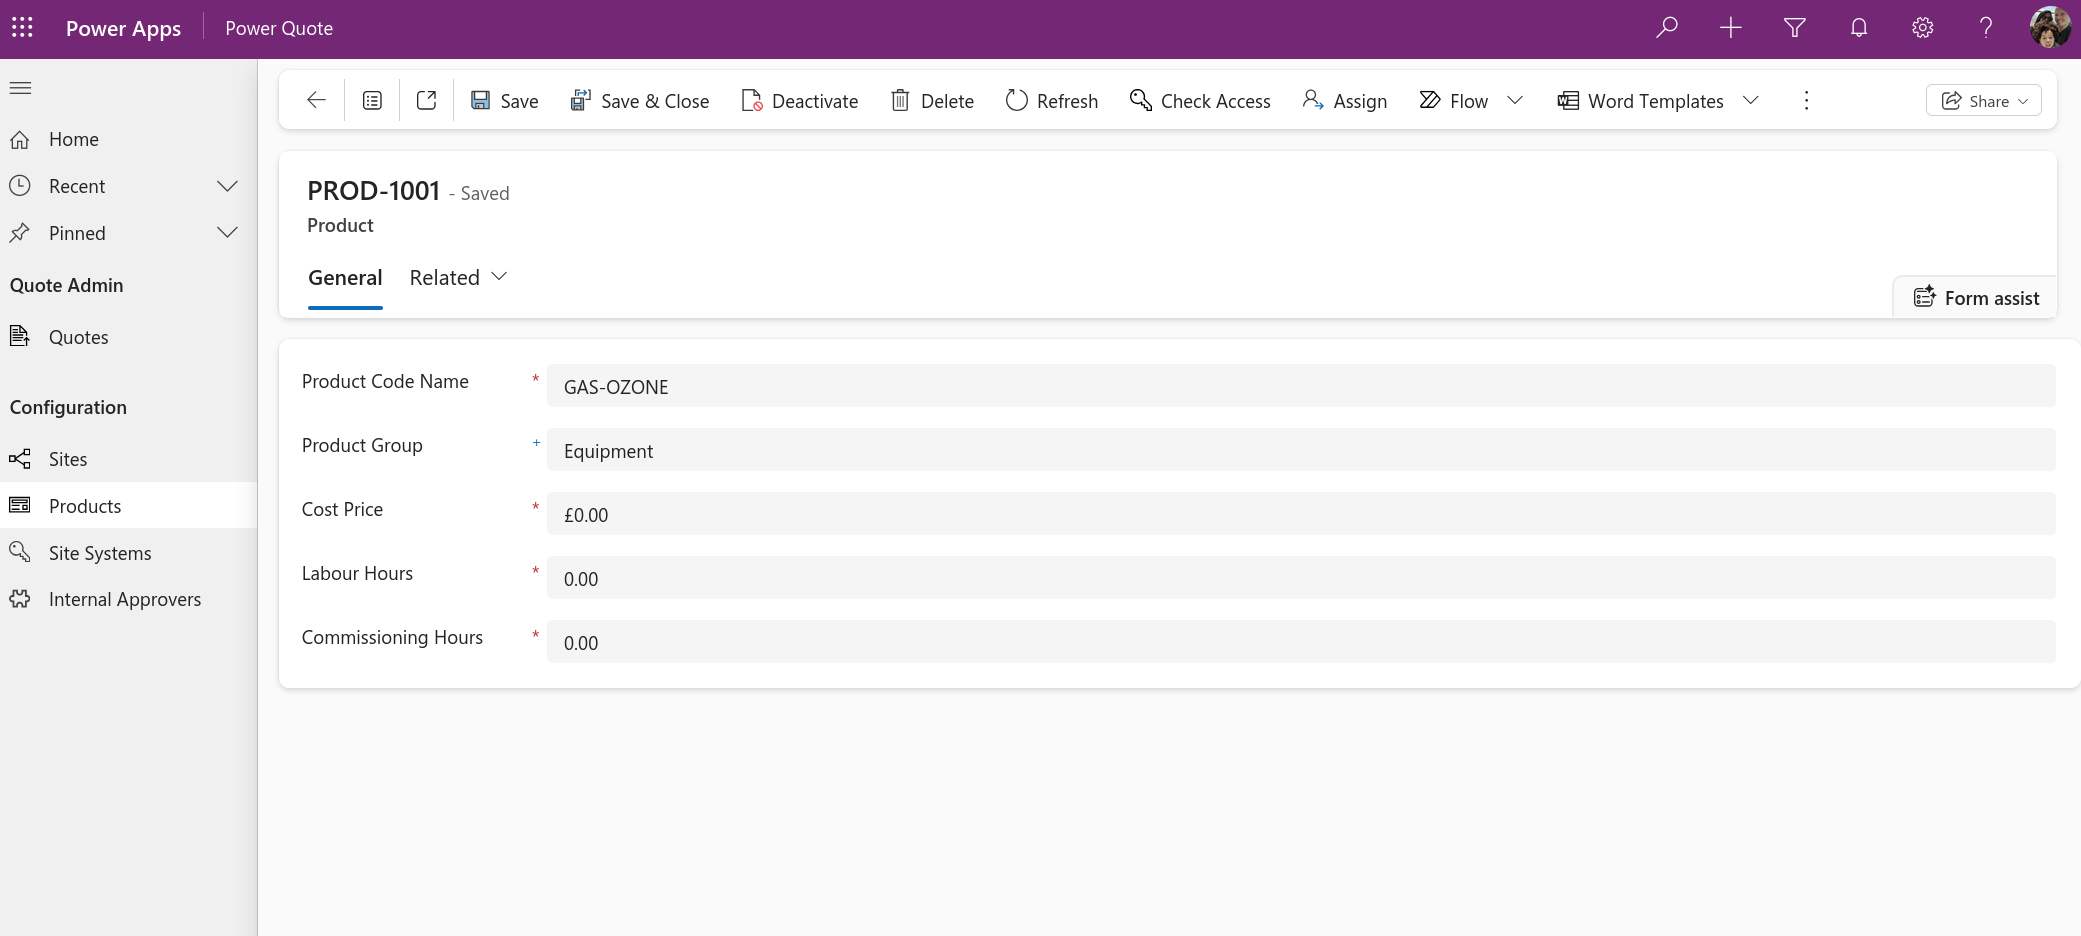Click Save & Close
Viewport: 2081px width, 936px height.
[x=640, y=100]
